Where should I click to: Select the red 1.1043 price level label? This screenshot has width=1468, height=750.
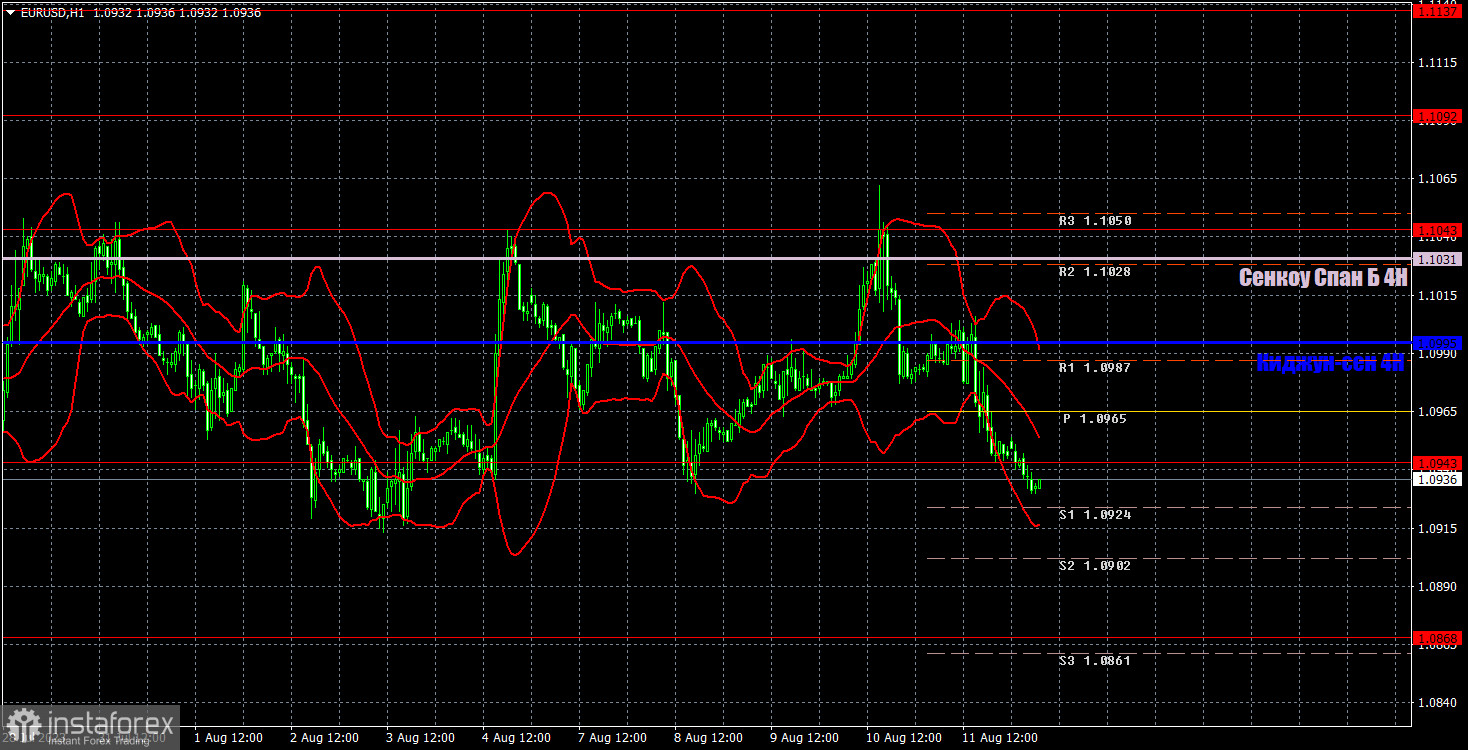coord(1438,230)
